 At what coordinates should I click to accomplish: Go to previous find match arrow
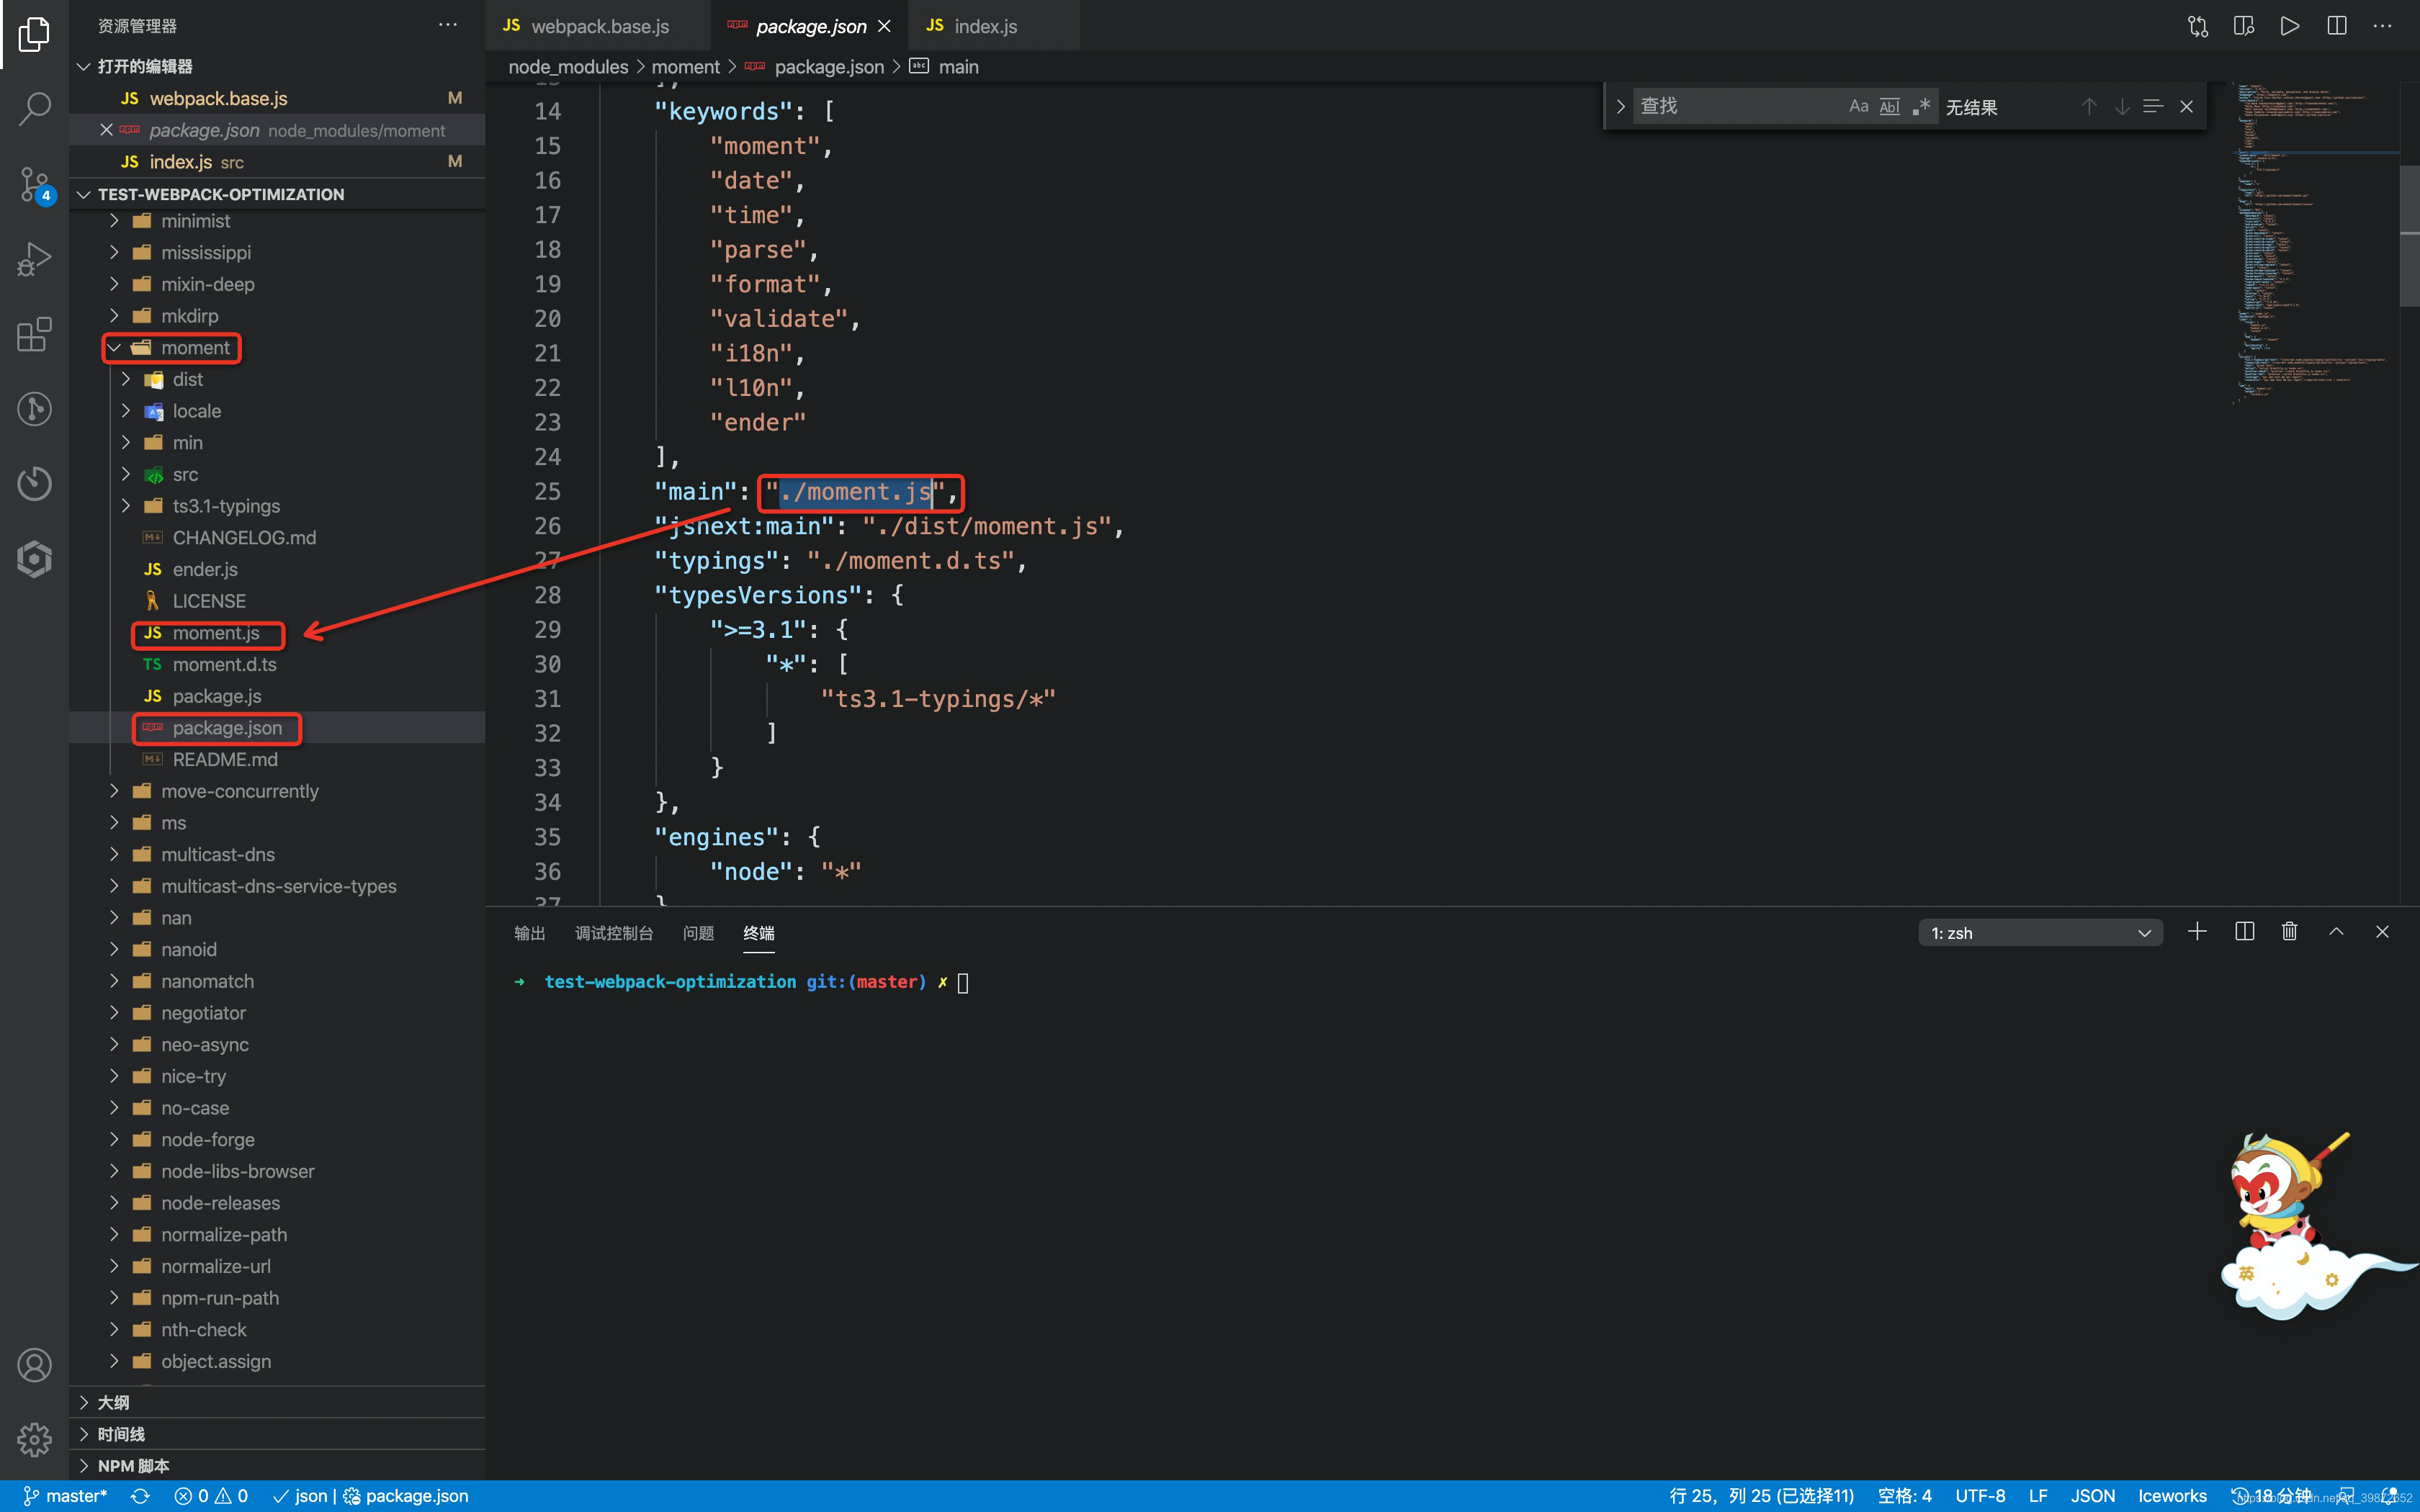tap(2089, 106)
